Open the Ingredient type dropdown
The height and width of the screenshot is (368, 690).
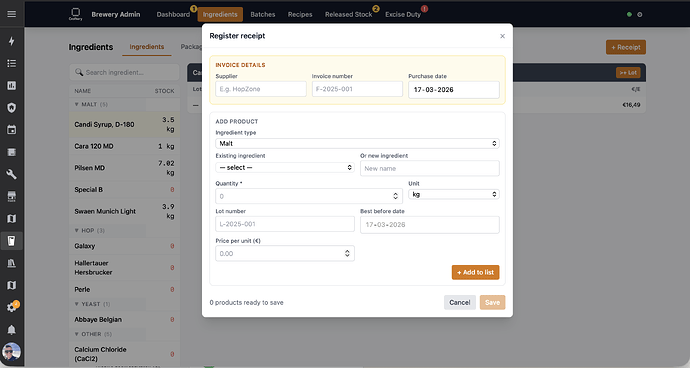tap(357, 144)
